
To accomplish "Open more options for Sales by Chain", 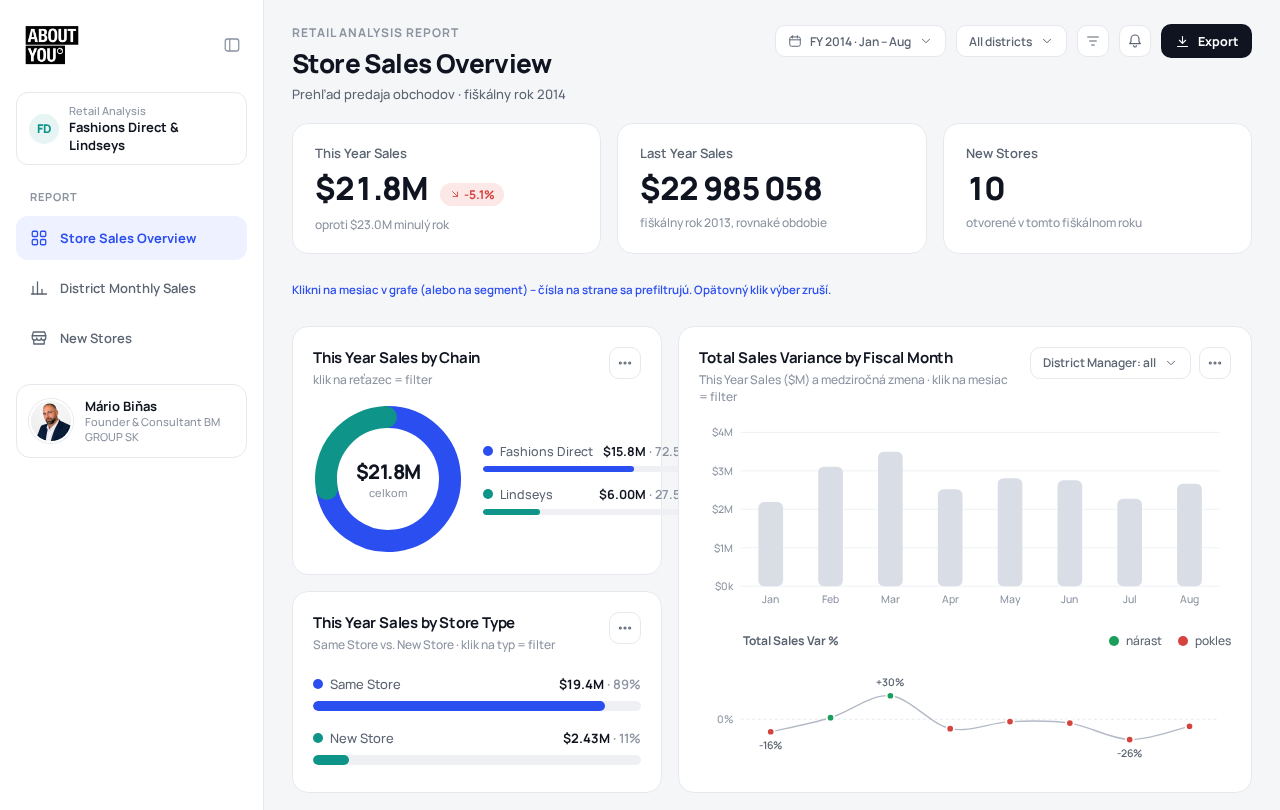I will 625,363.
